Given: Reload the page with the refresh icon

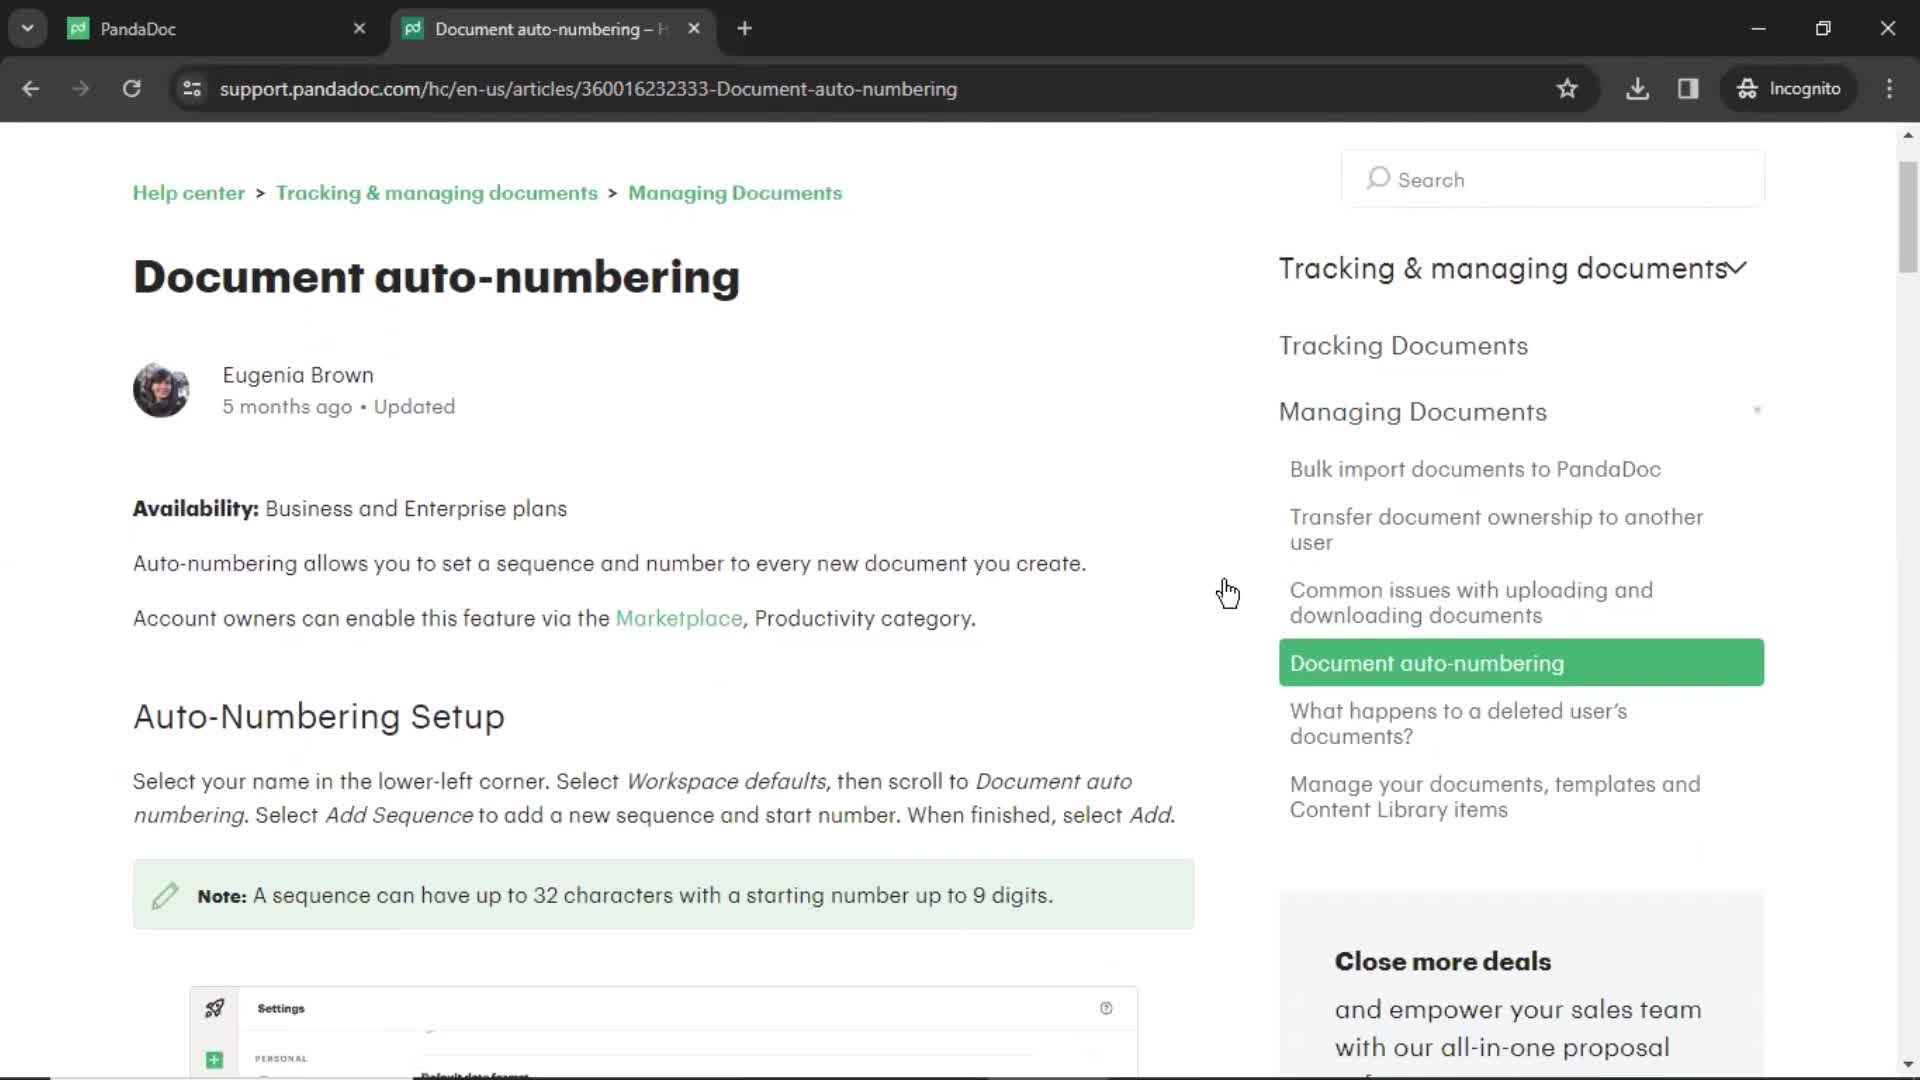Looking at the screenshot, I should 131,89.
